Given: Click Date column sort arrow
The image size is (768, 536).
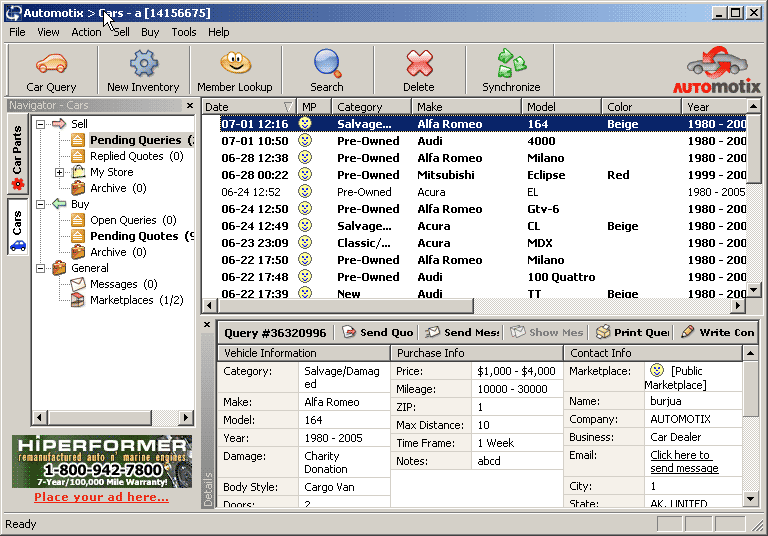Looking at the screenshot, I should 288,107.
